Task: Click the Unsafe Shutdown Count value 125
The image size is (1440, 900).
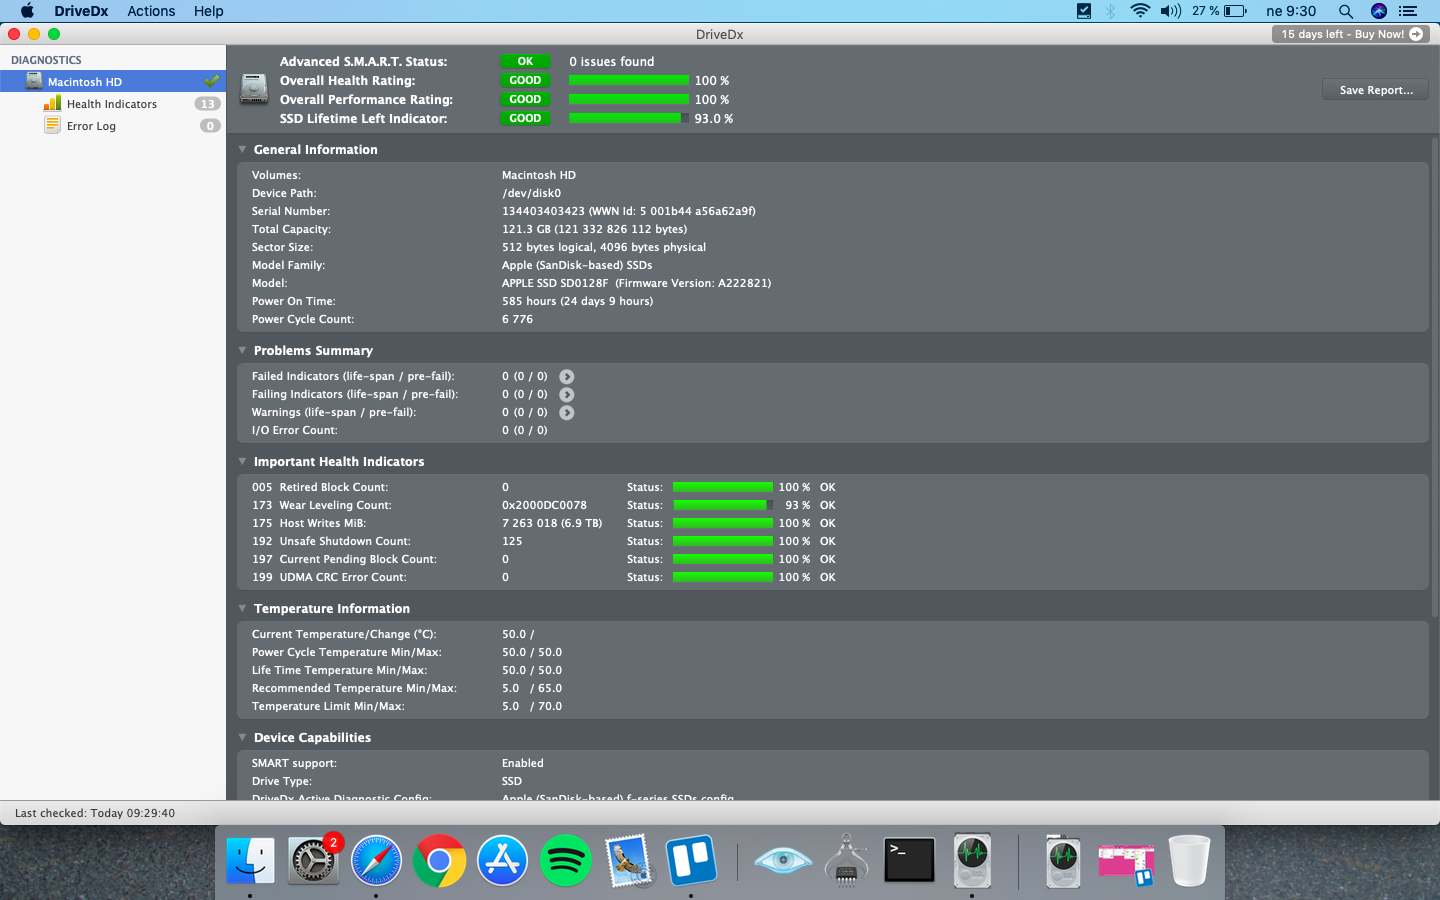Action: click(512, 541)
